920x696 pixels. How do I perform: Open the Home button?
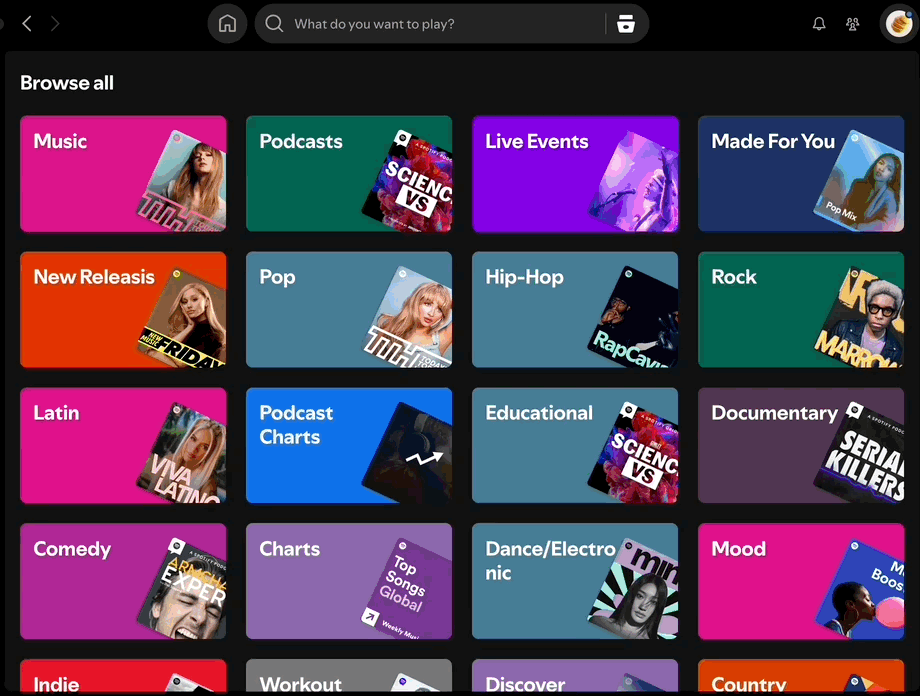227,23
